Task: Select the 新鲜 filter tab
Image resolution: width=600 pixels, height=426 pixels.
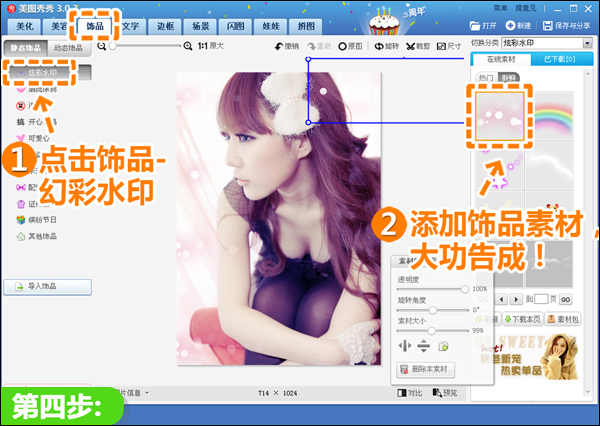Action: (x=509, y=78)
